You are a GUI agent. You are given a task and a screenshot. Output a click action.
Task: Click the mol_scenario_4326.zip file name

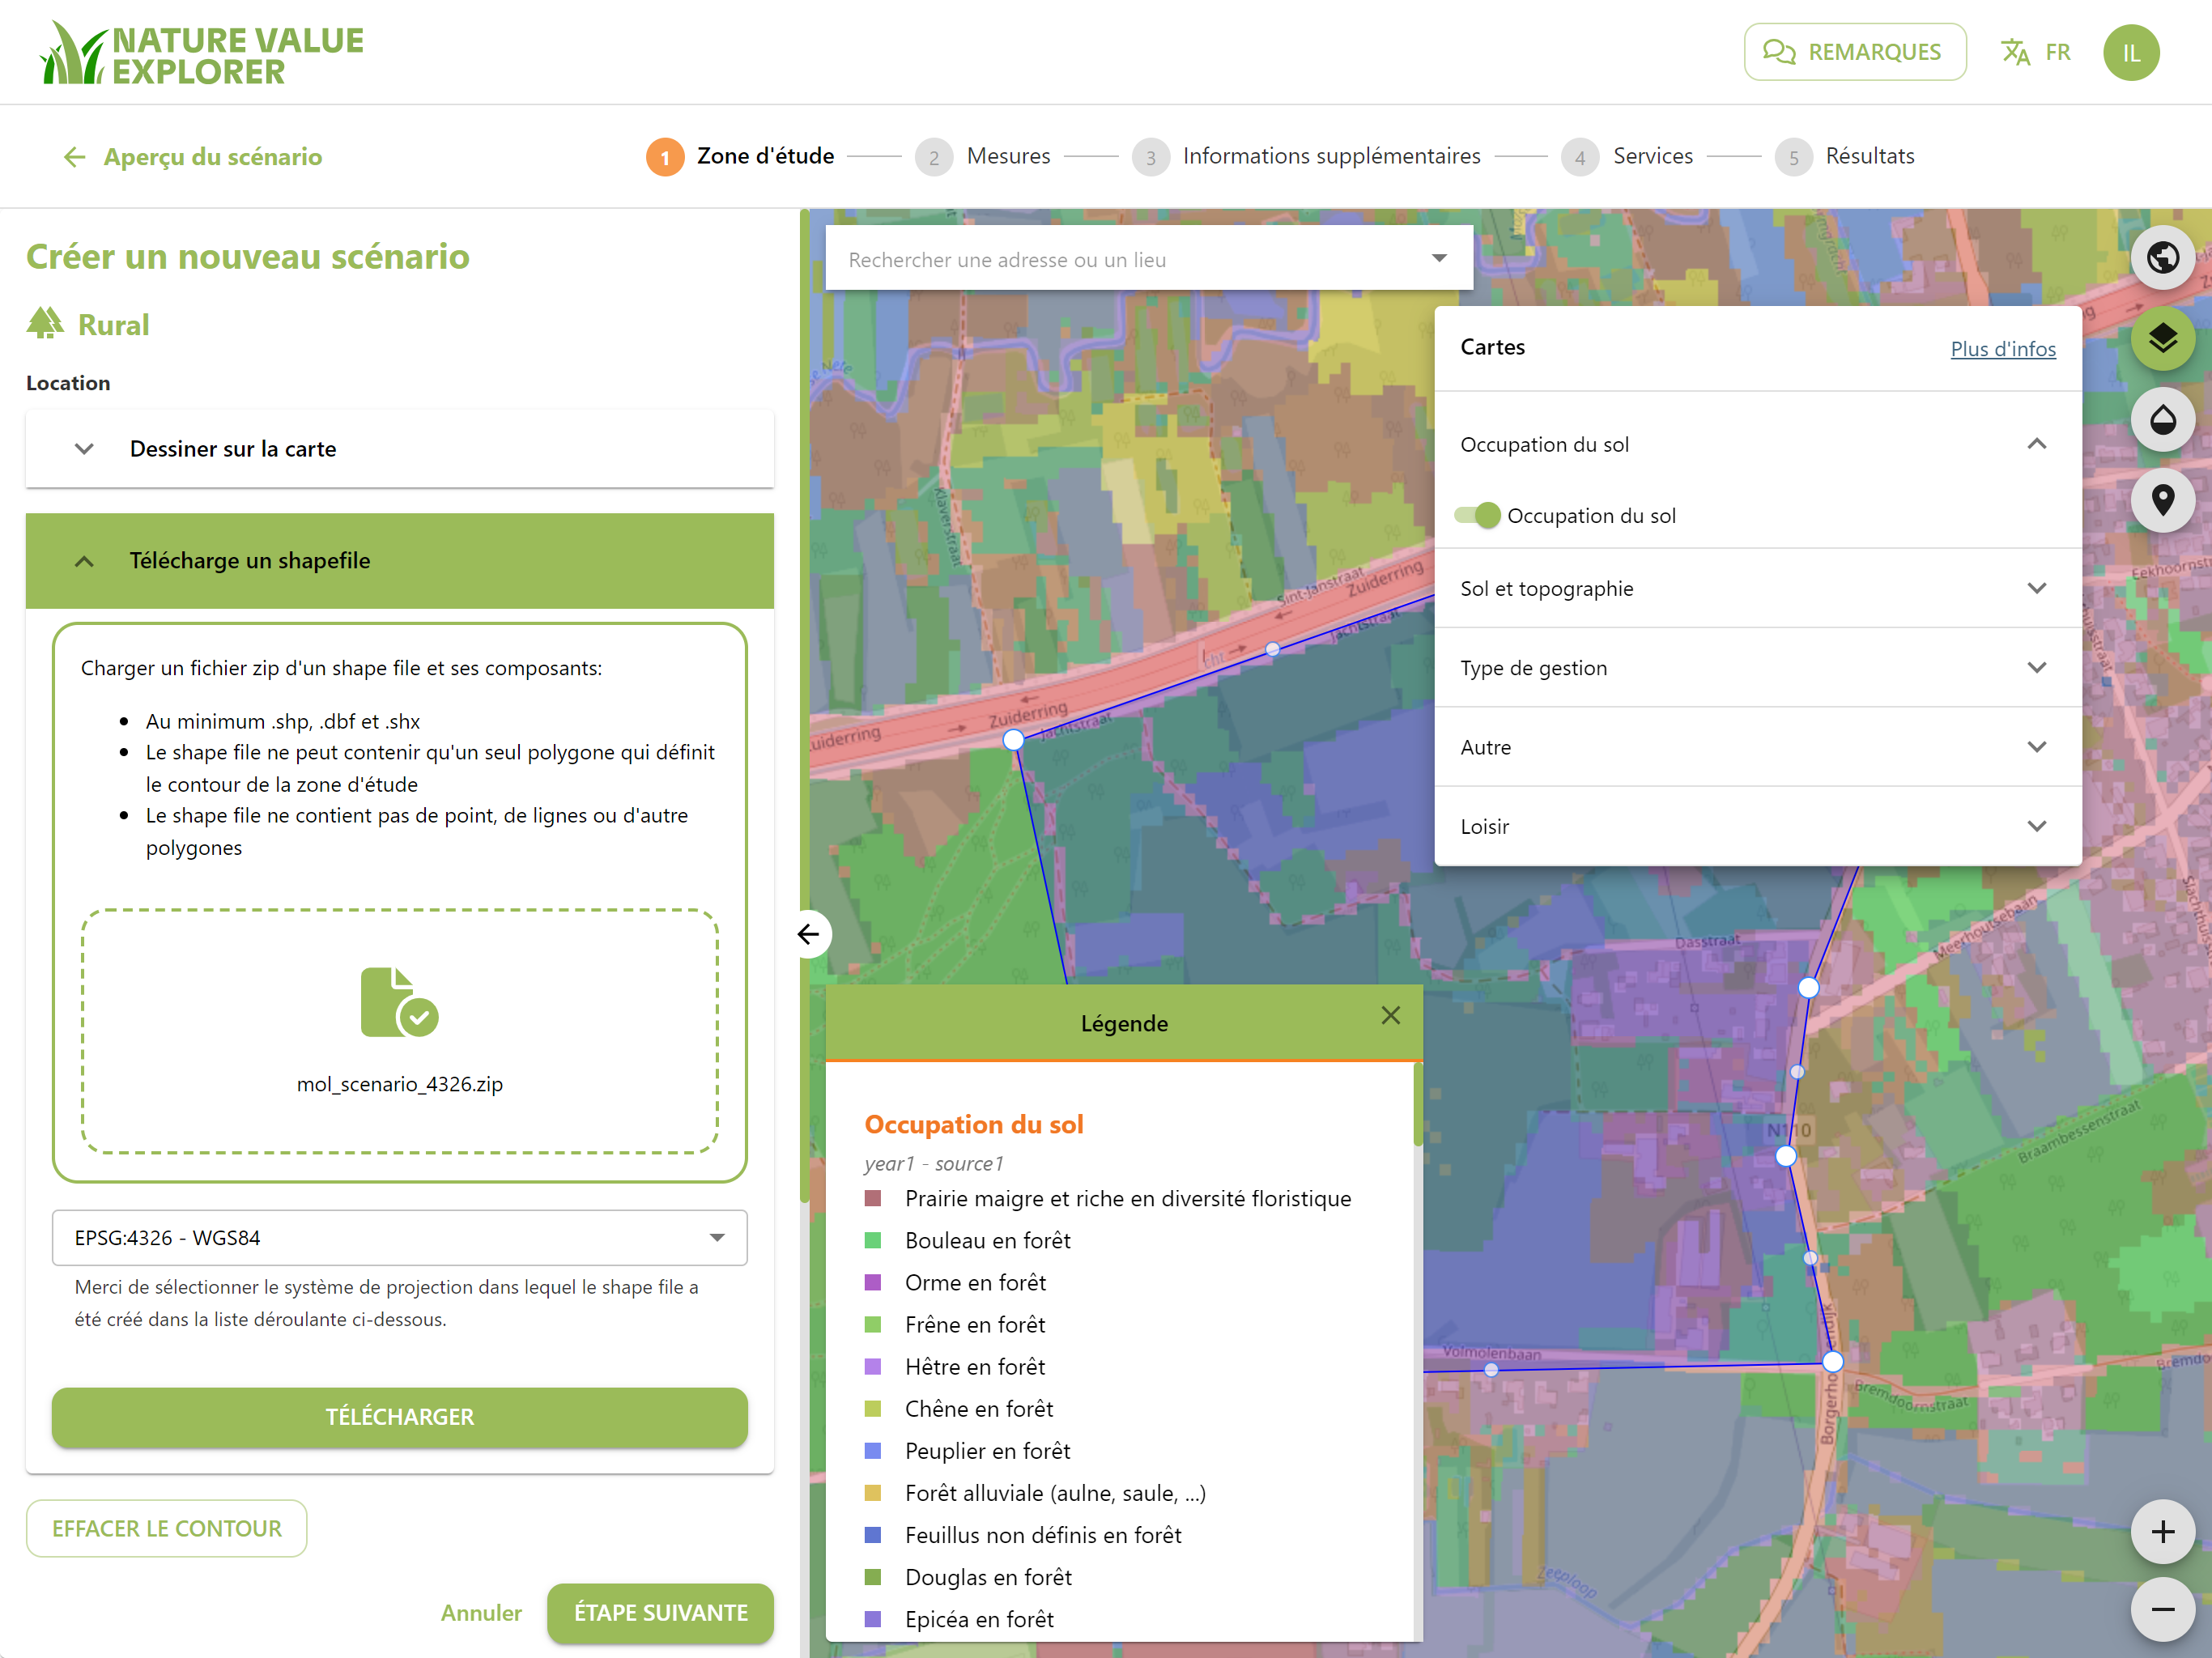click(x=399, y=1084)
